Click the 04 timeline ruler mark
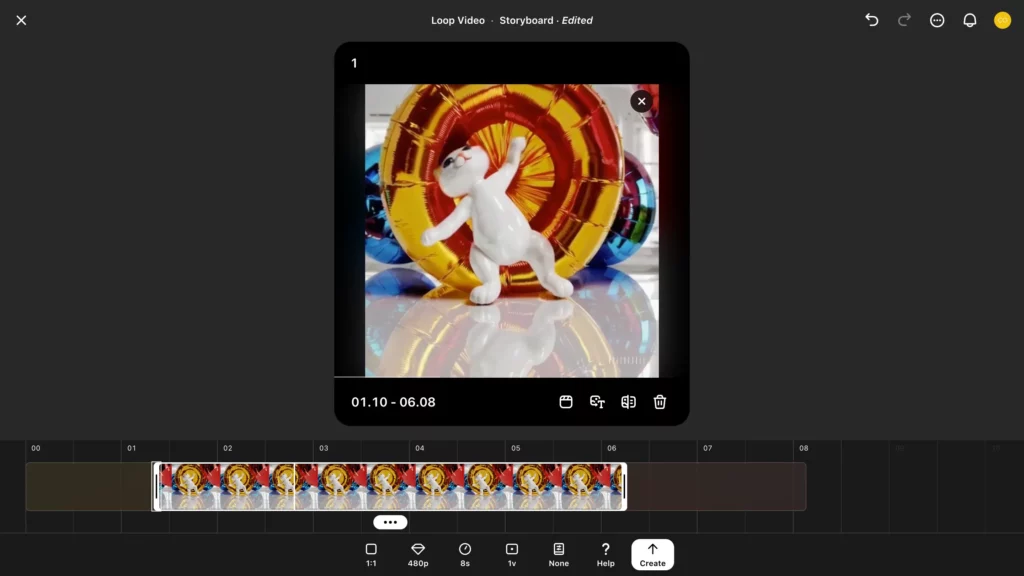Screen dimensions: 1024x576 [420, 448]
